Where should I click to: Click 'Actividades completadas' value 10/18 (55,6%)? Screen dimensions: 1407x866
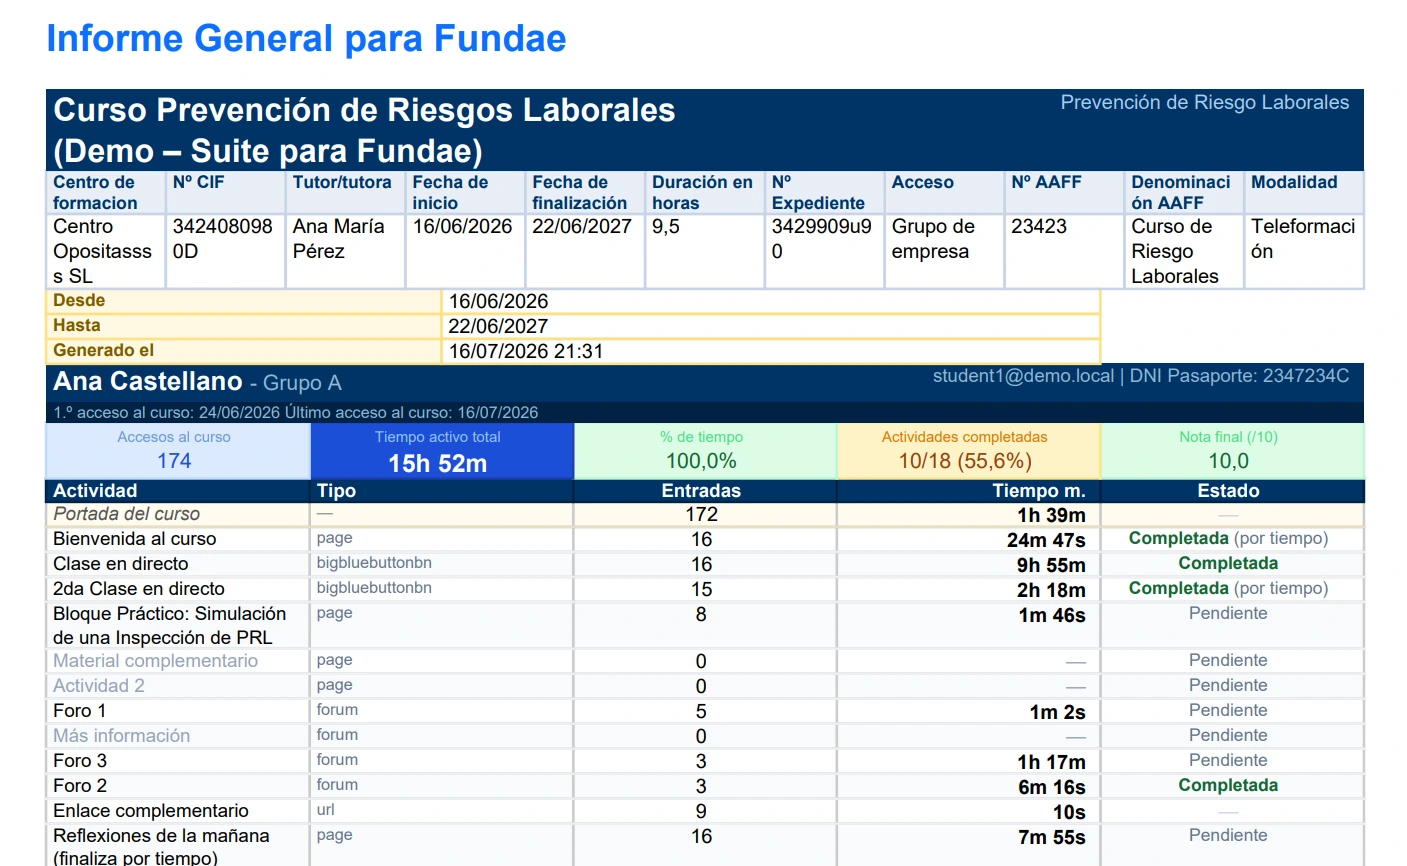pyautogui.click(x=965, y=461)
